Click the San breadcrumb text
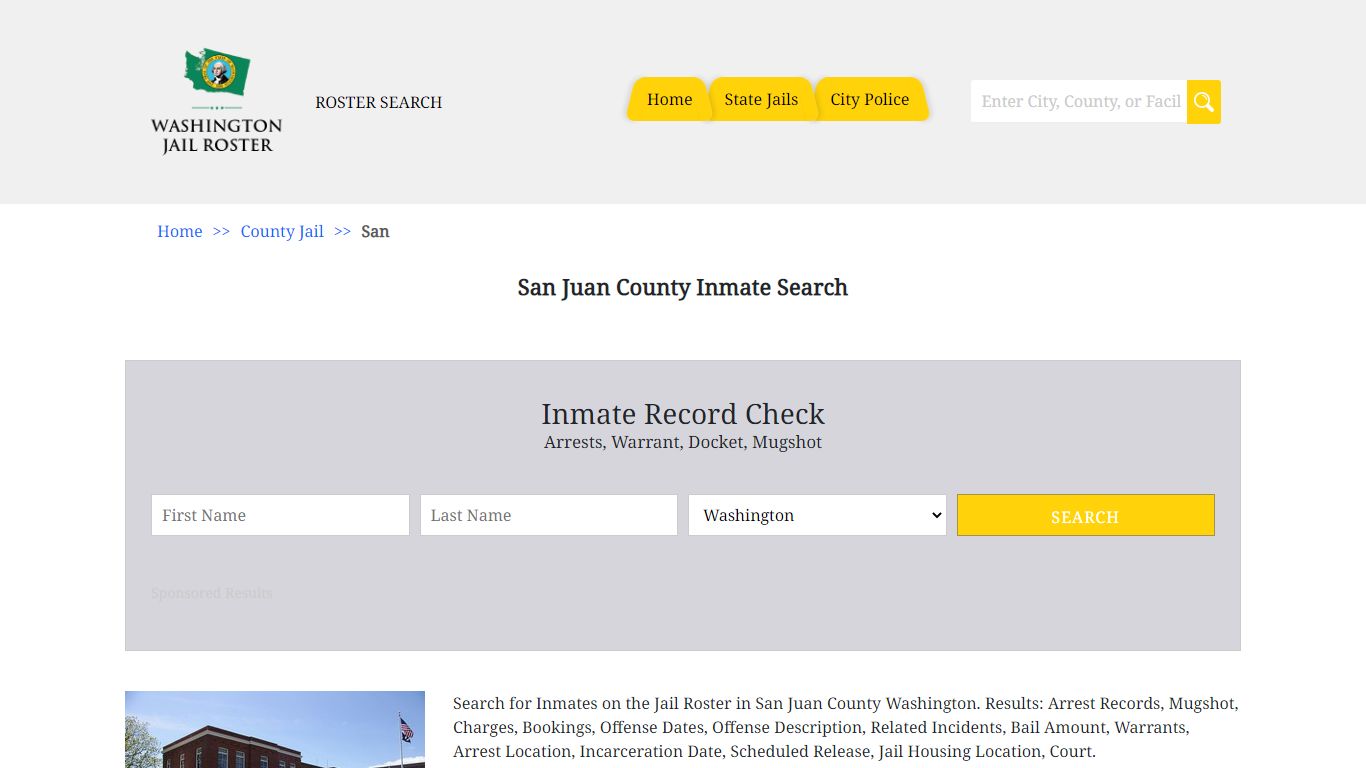Viewport: 1366px width, 768px height. click(375, 231)
